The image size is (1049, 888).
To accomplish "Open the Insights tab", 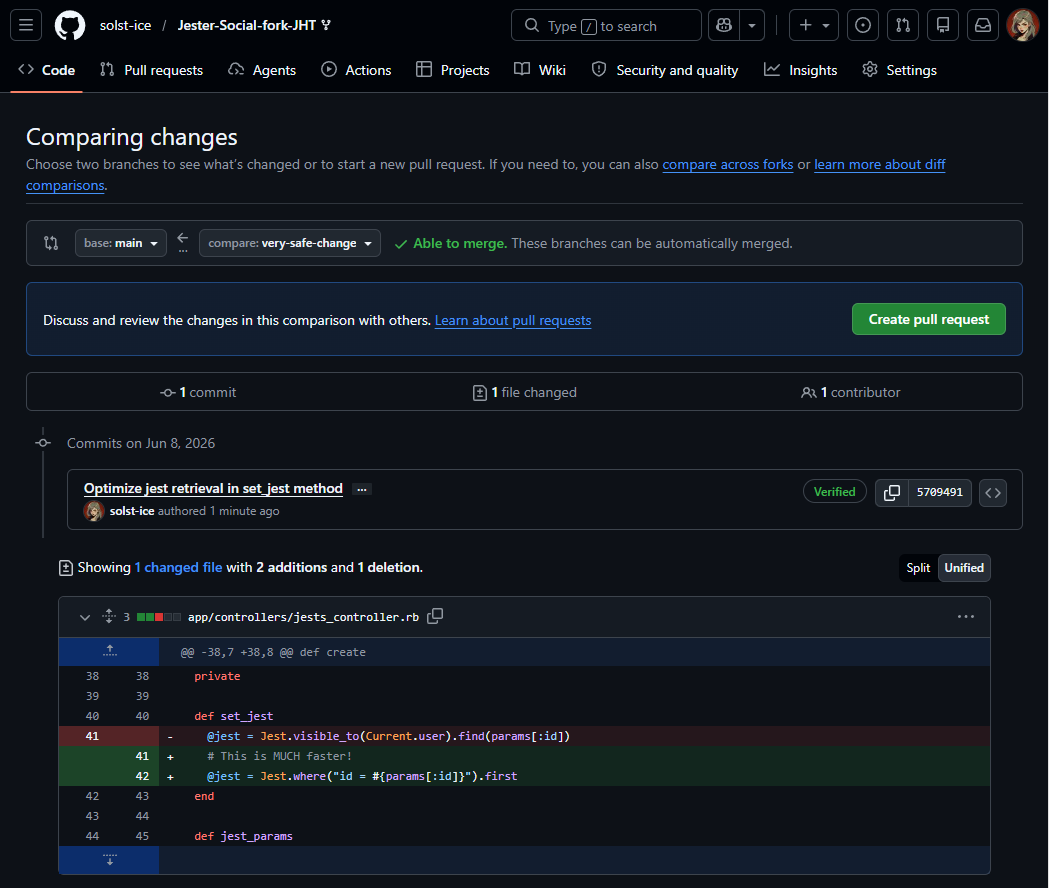I will tap(801, 70).
